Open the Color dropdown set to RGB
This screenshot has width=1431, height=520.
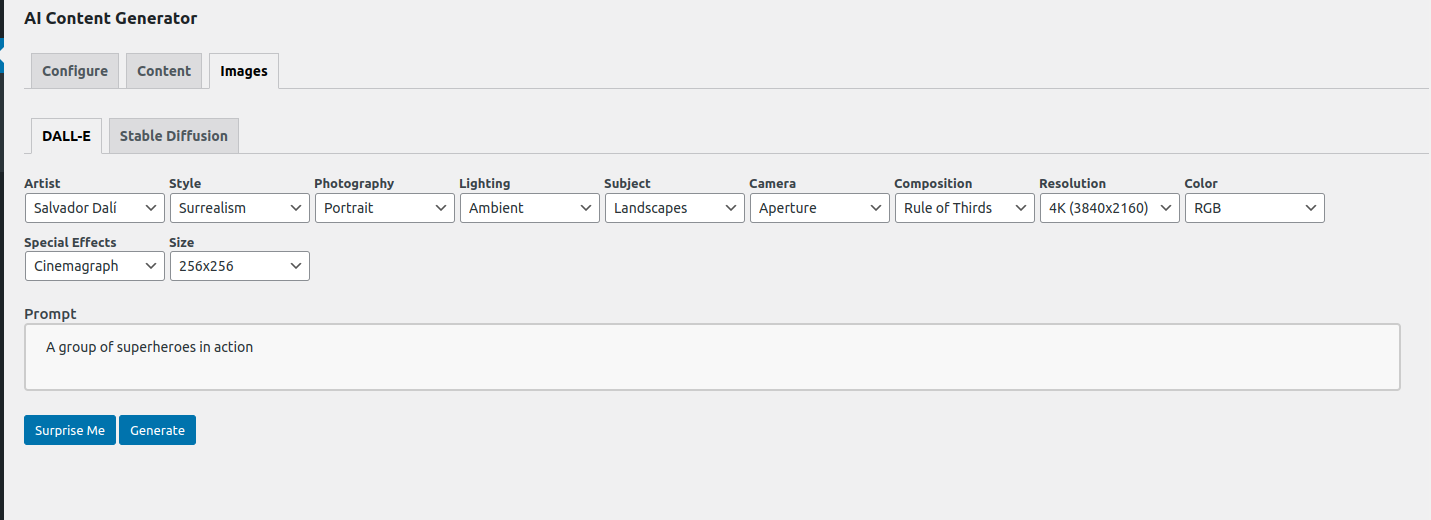(1254, 208)
